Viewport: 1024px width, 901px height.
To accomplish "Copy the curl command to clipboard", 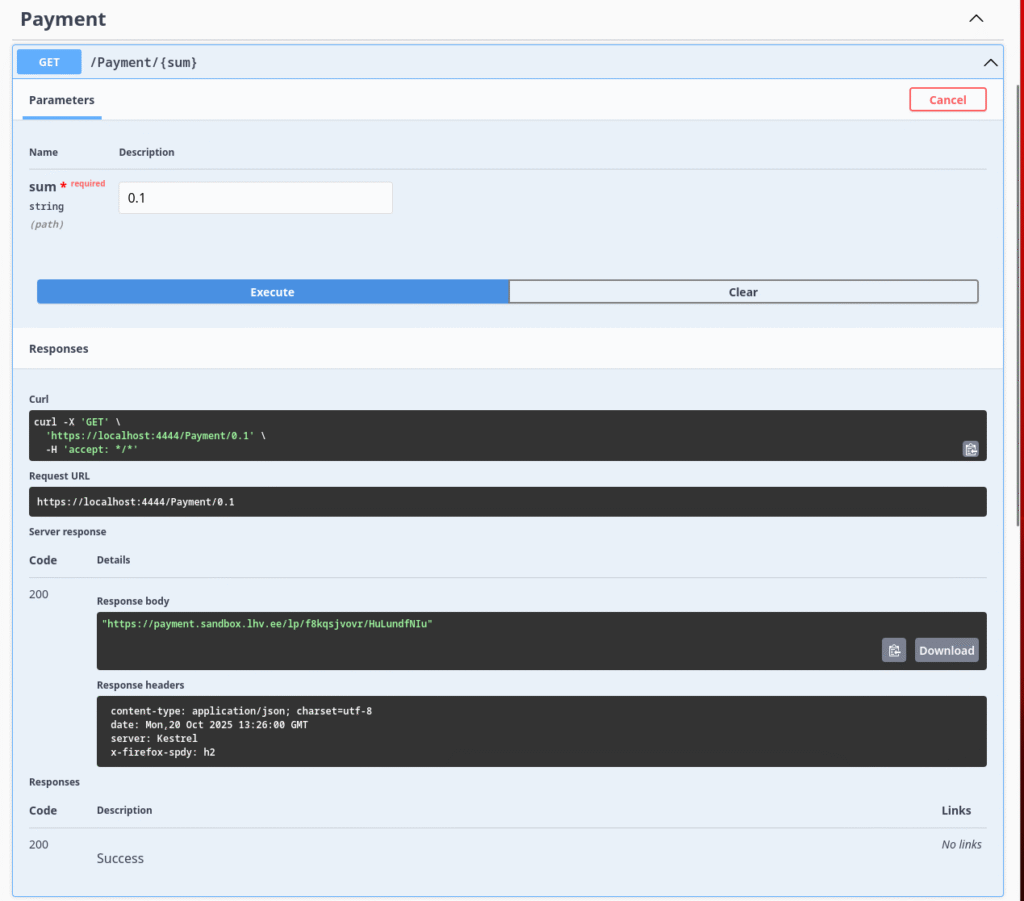I will tap(970, 449).
